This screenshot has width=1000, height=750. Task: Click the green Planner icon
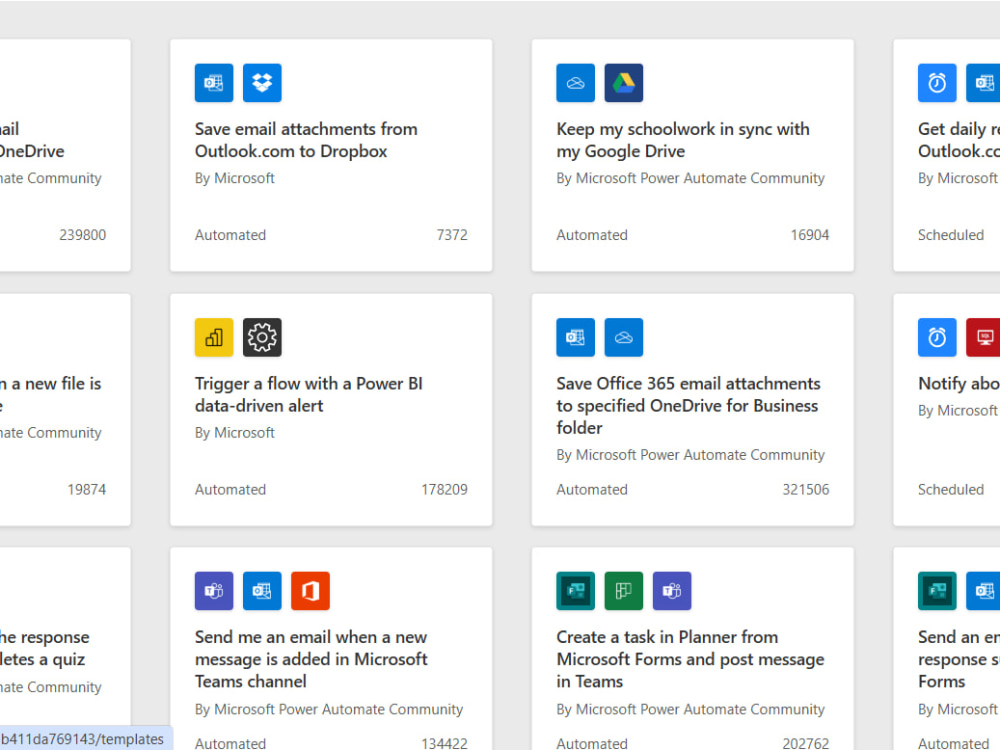(x=624, y=591)
